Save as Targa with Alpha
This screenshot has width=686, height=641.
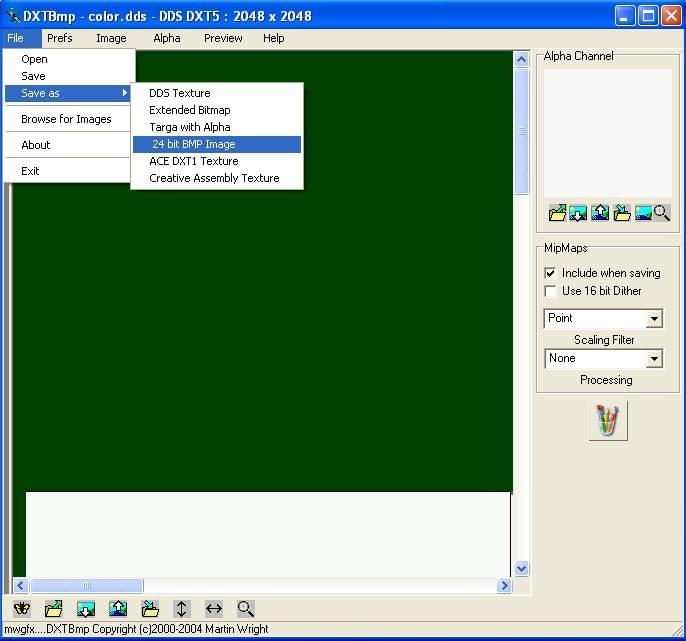(217, 127)
